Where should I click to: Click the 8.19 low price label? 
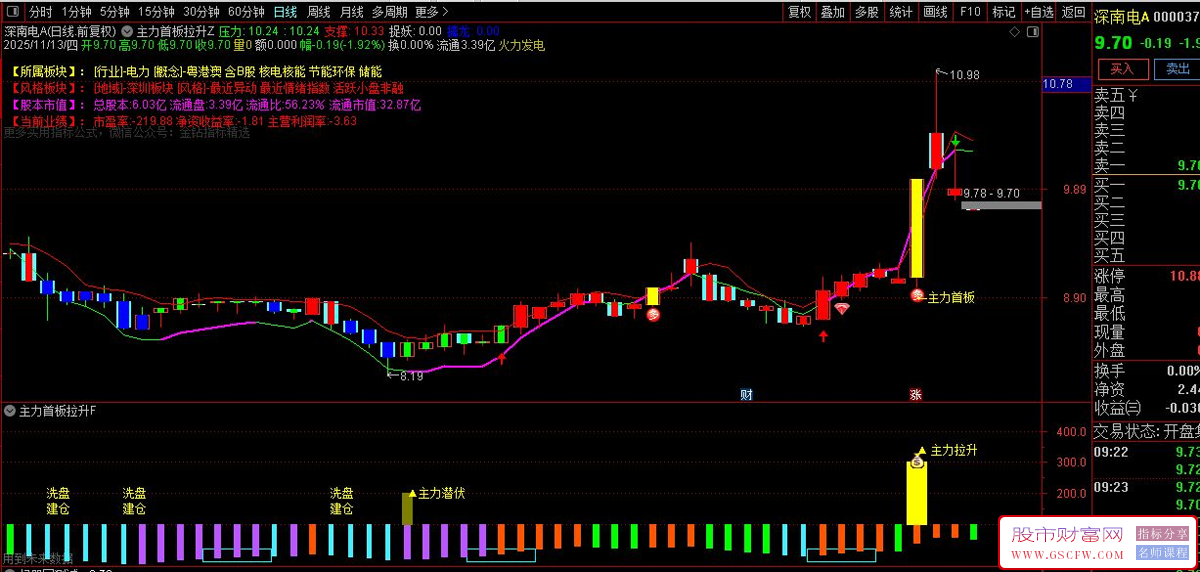[411, 376]
